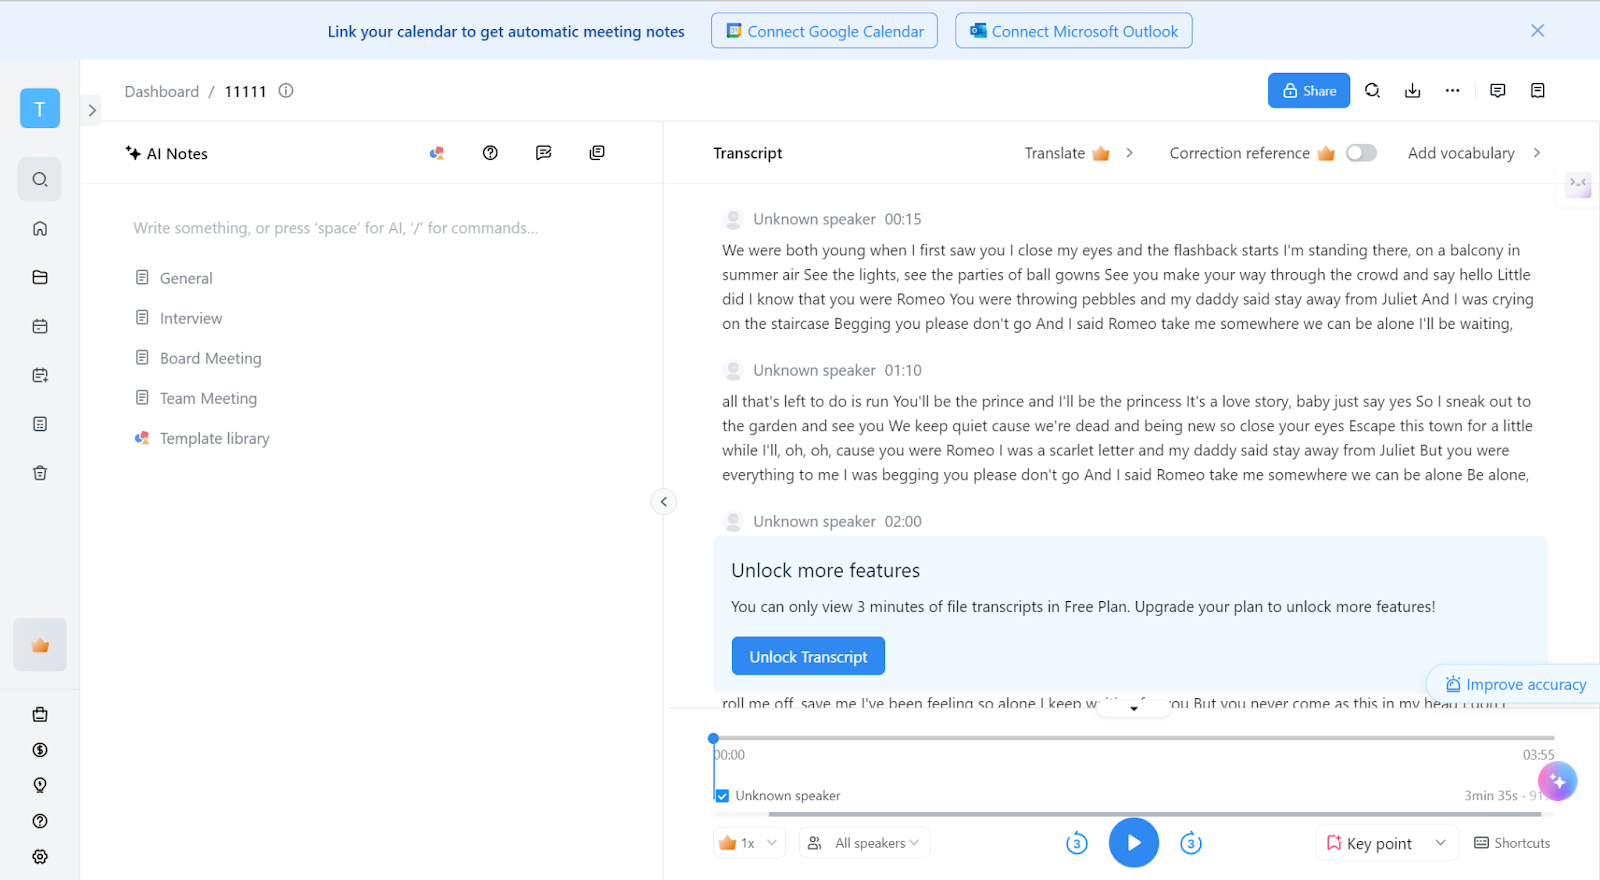Image resolution: width=1600 pixels, height=880 pixels.
Task: Rewind 3 seconds
Action: coord(1077,843)
